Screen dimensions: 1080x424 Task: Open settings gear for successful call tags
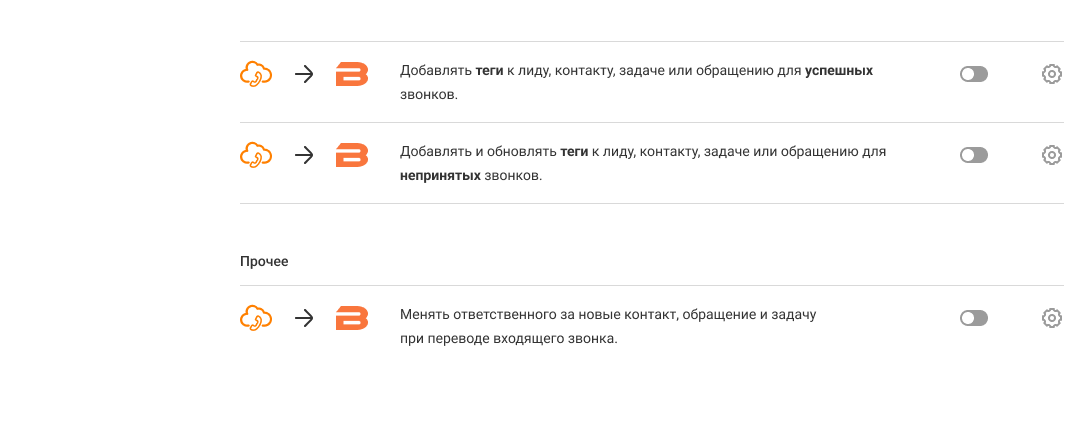[x=1051, y=74]
